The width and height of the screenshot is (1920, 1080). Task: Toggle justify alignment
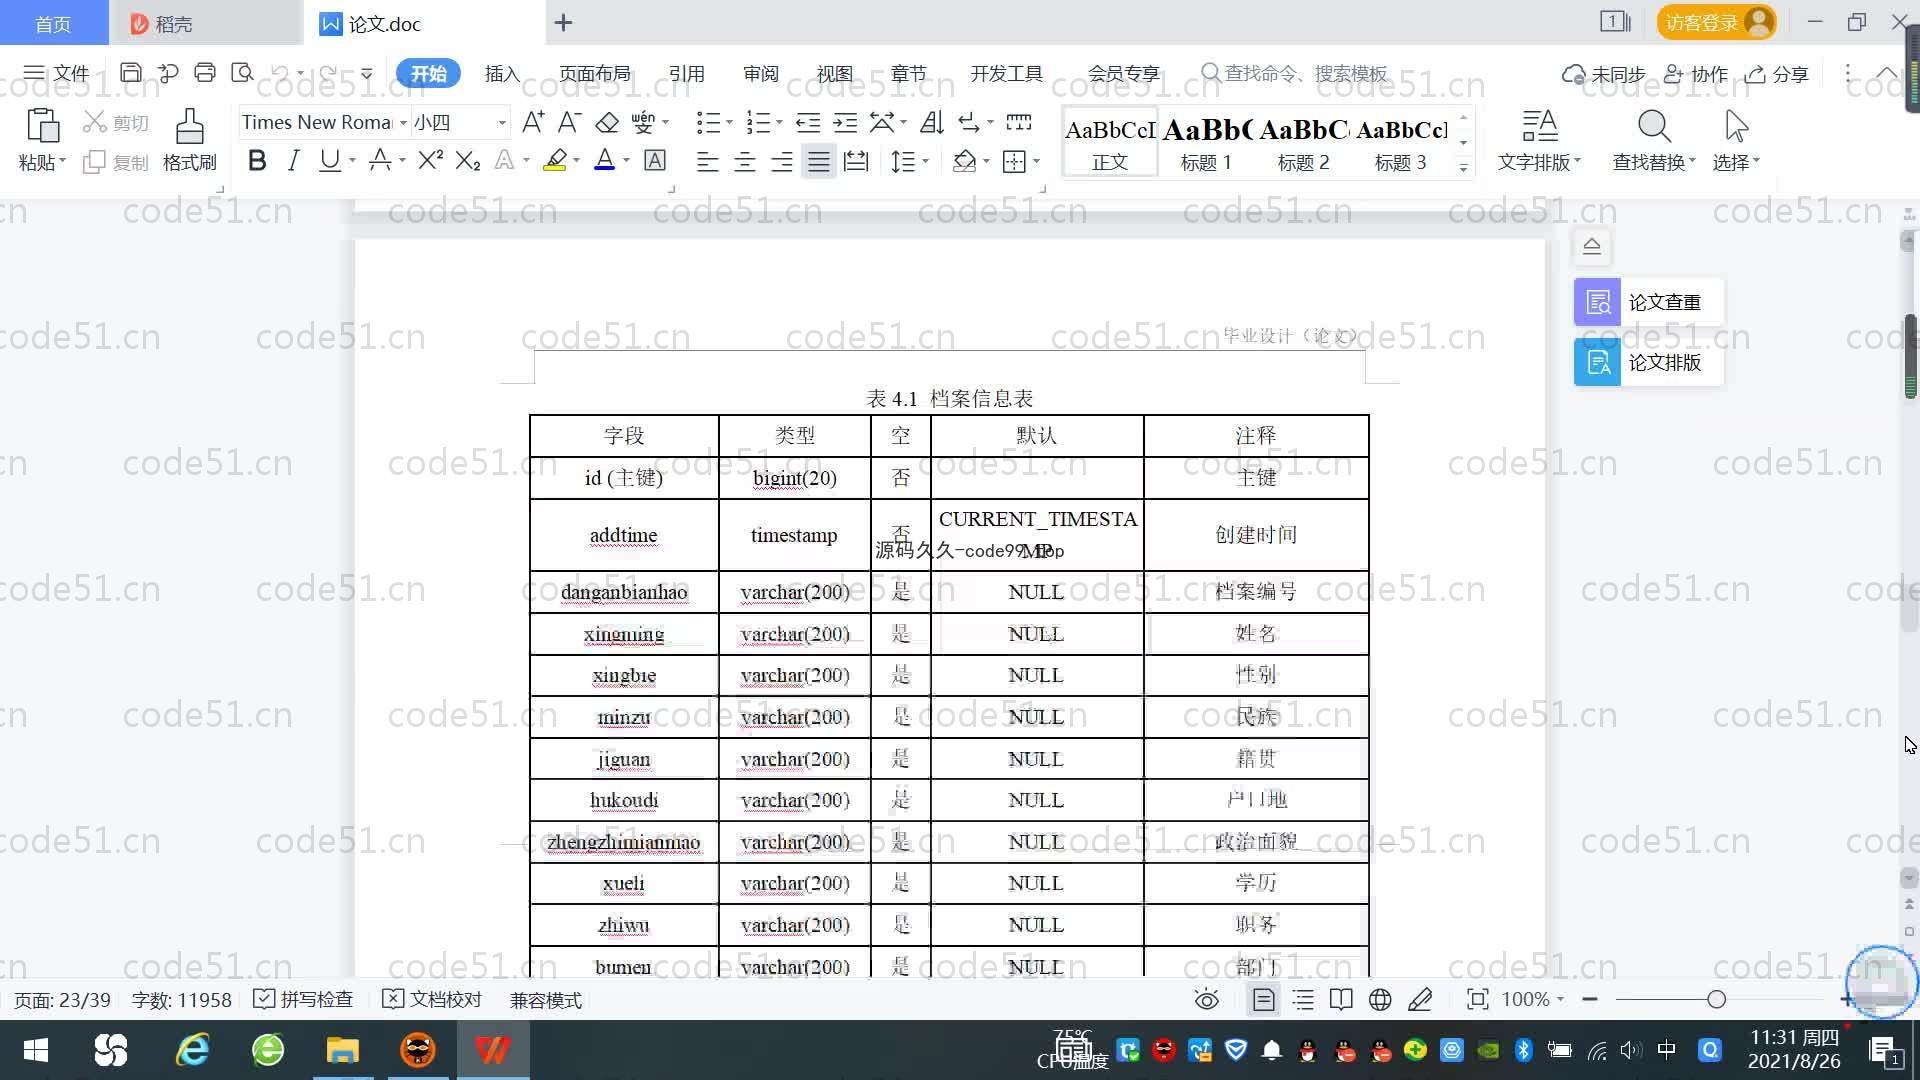[x=818, y=161]
